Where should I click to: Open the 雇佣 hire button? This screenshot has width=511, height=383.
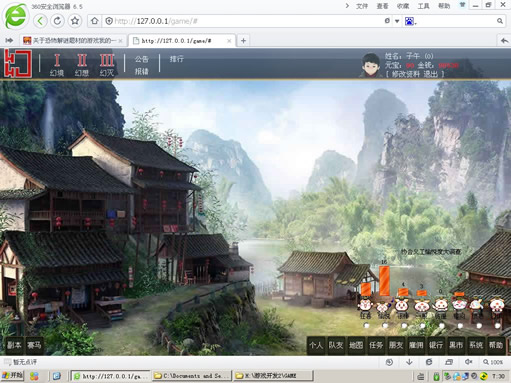tap(416, 345)
